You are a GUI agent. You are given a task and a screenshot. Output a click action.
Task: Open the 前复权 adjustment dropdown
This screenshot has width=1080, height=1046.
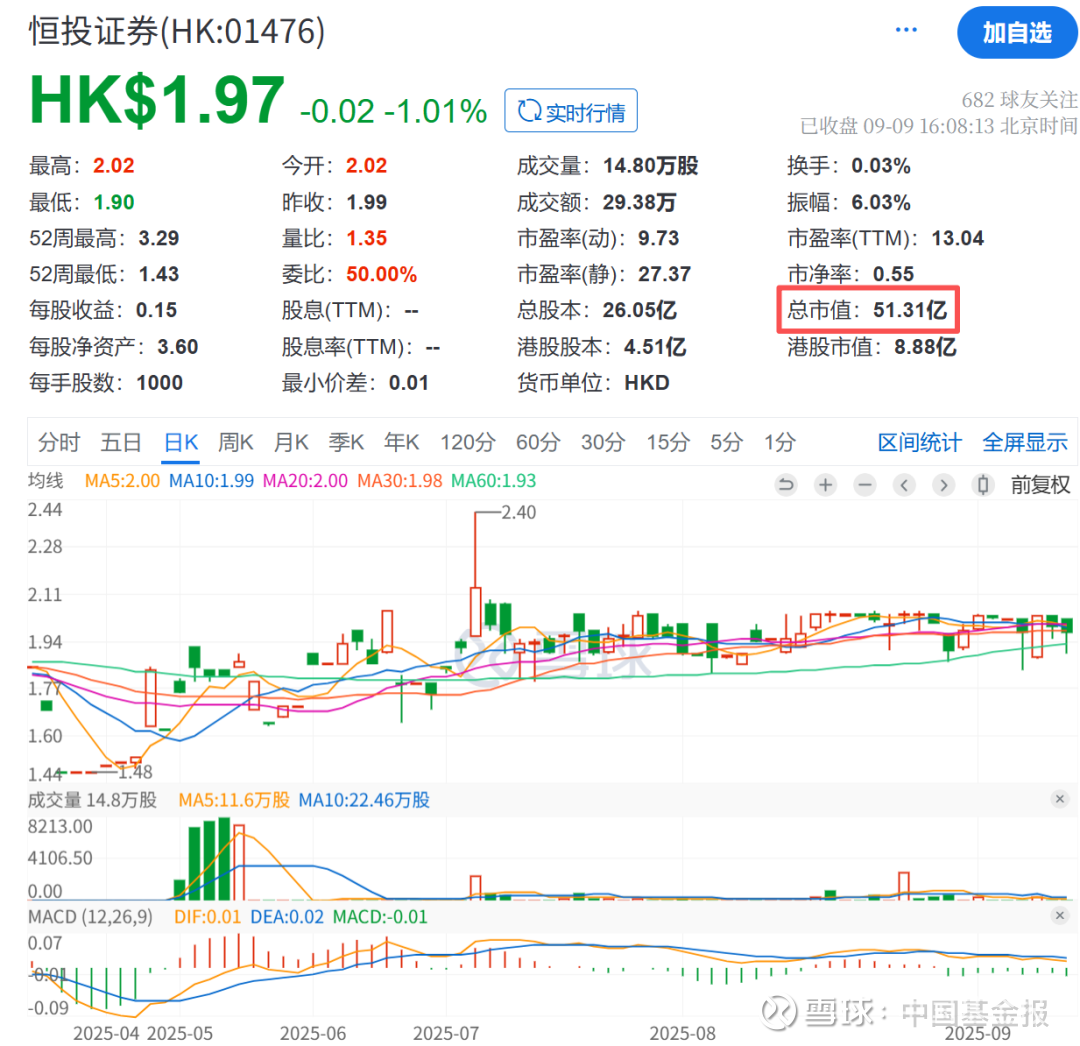pos(1041,485)
